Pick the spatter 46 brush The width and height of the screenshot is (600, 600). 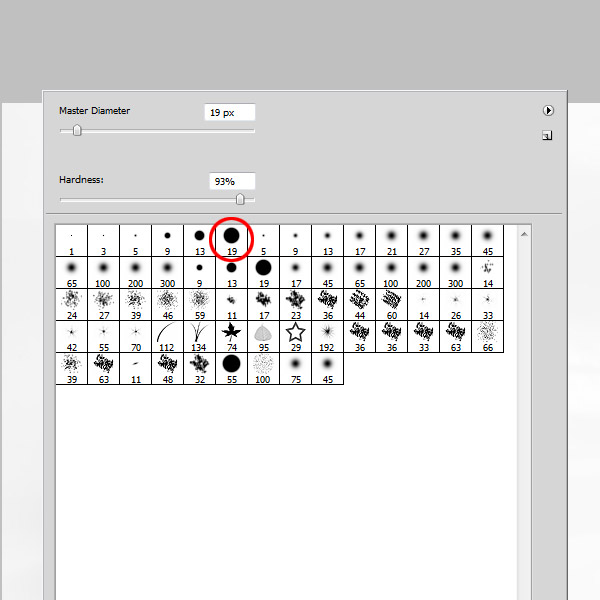[167, 305]
